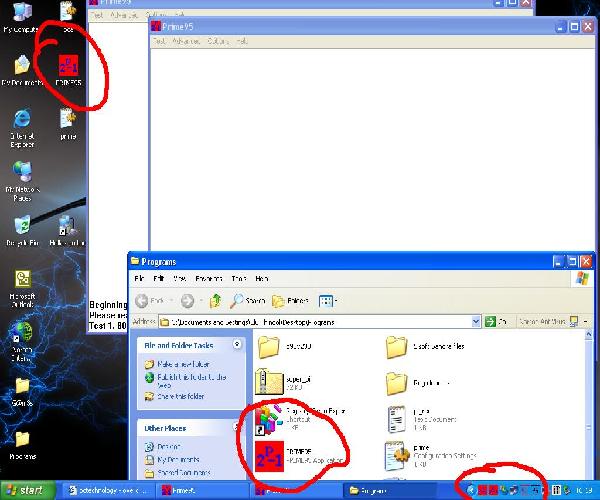Select the prime Configuration Settings file
This screenshot has width=600, height=500.
point(396,456)
